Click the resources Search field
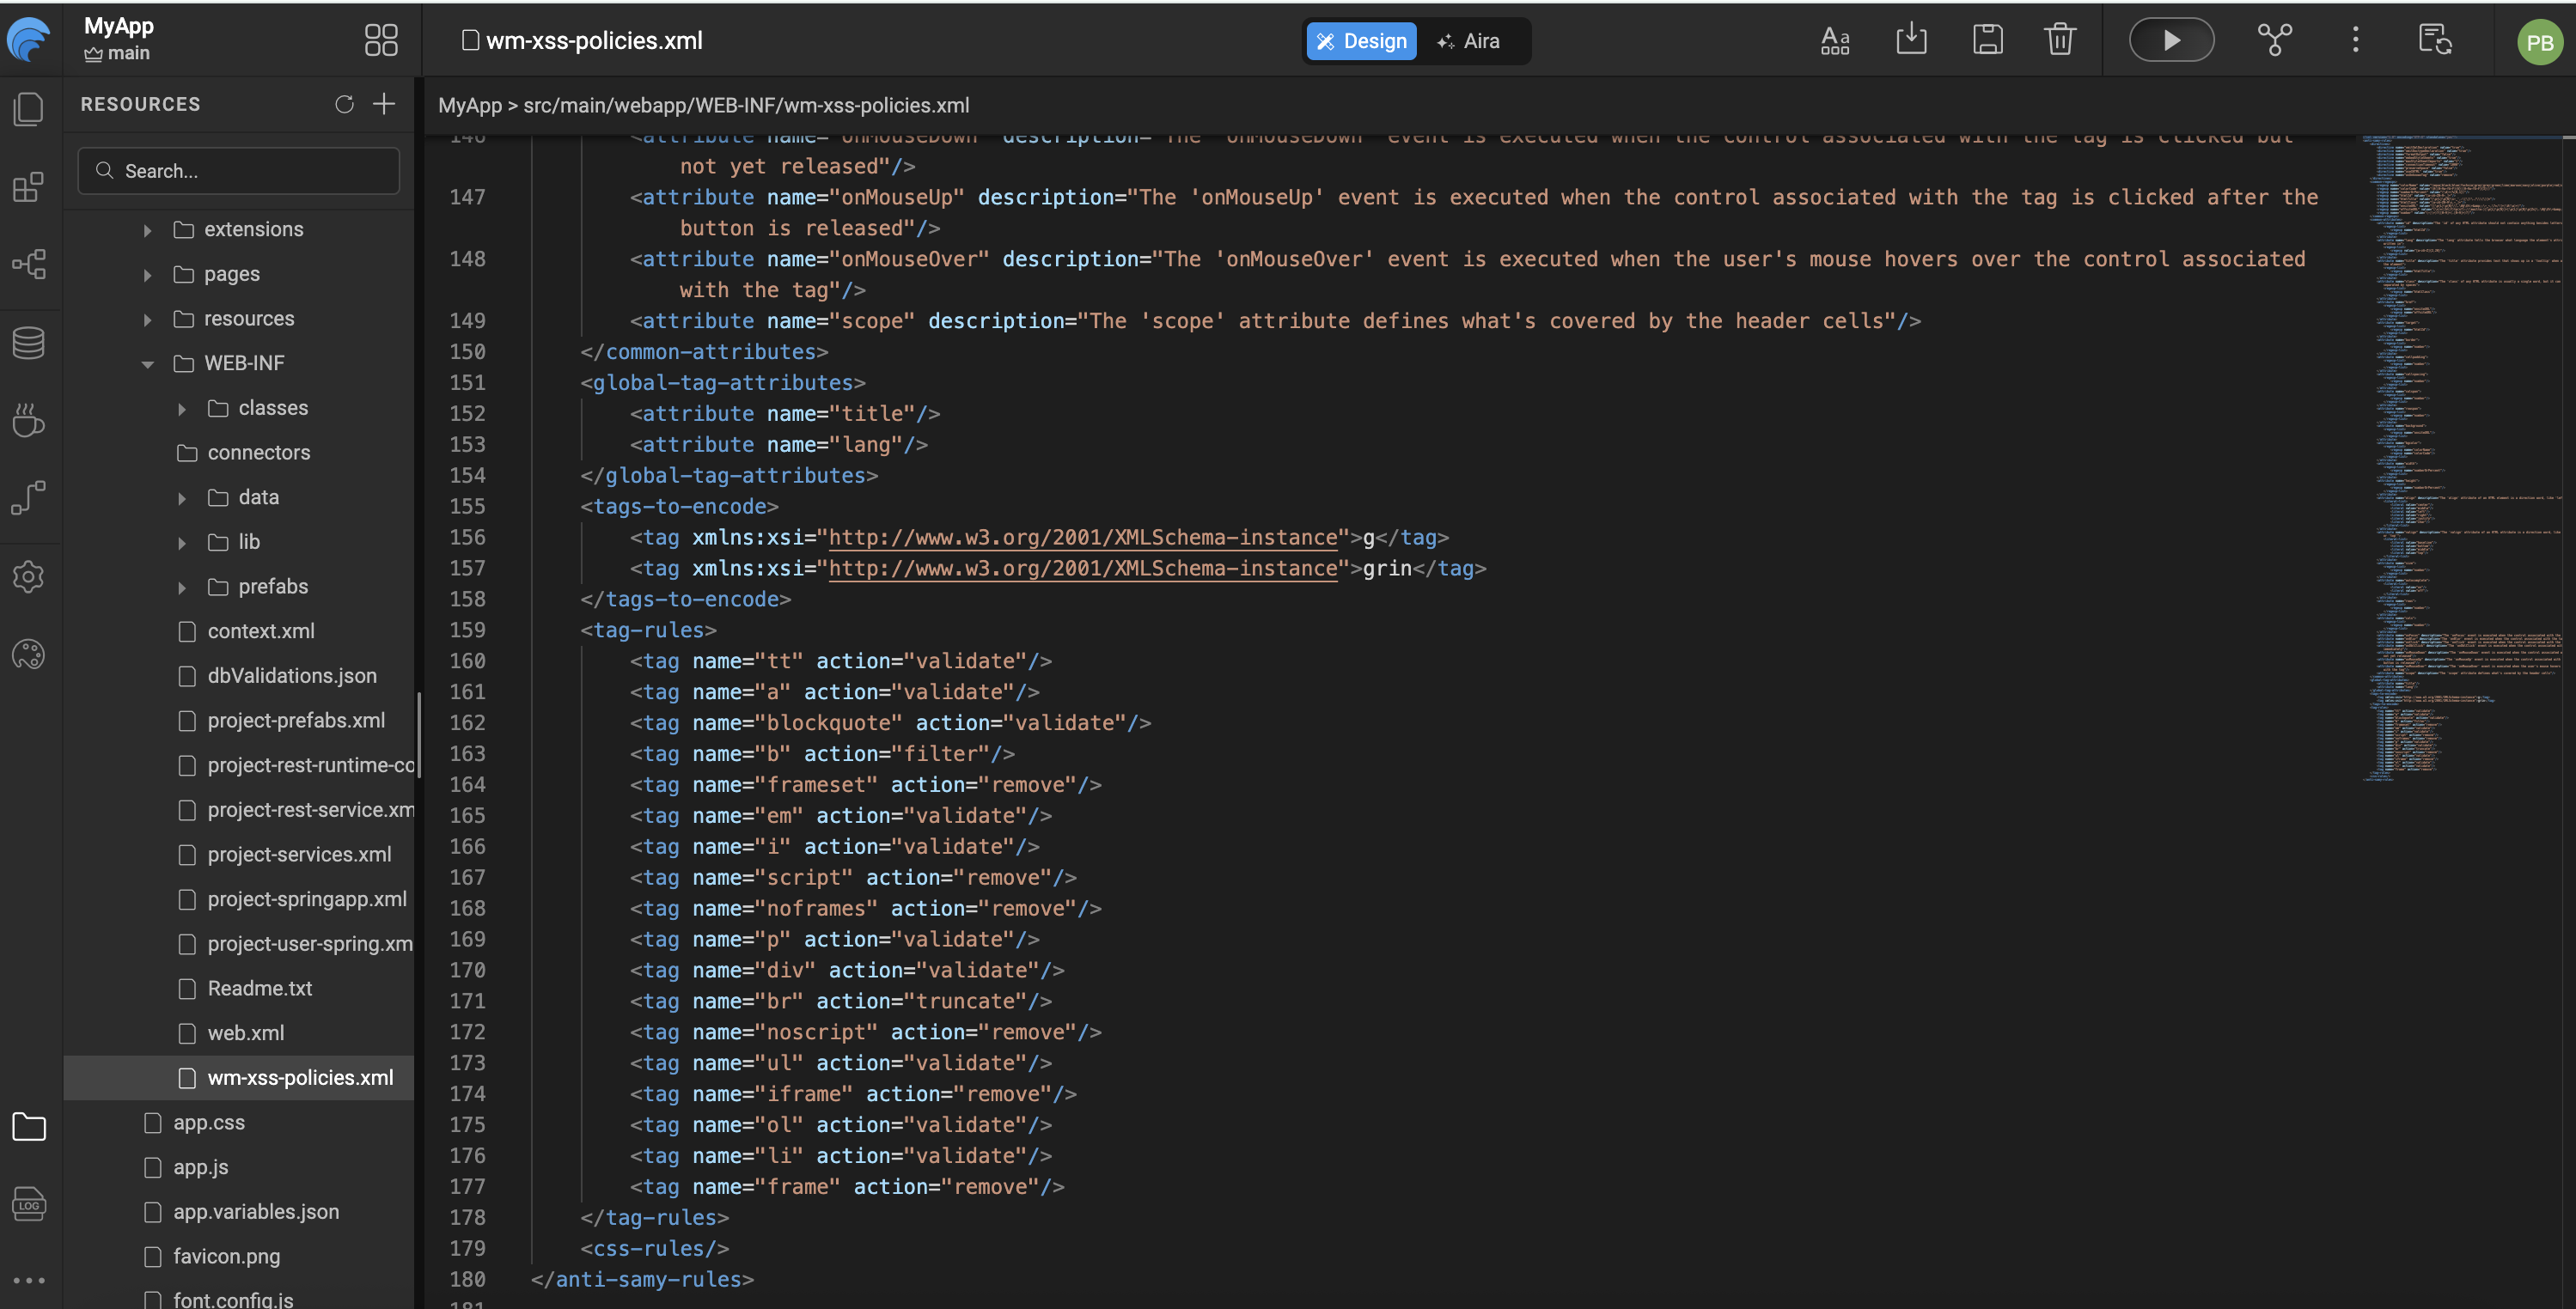This screenshot has width=2576, height=1309. 240,171
